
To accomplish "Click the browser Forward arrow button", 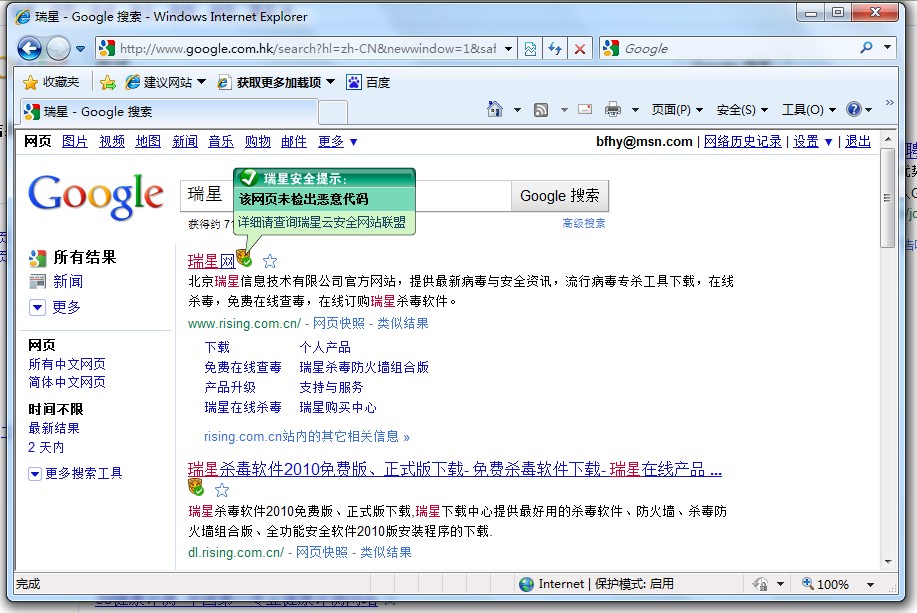I will (x=58, y=49).
